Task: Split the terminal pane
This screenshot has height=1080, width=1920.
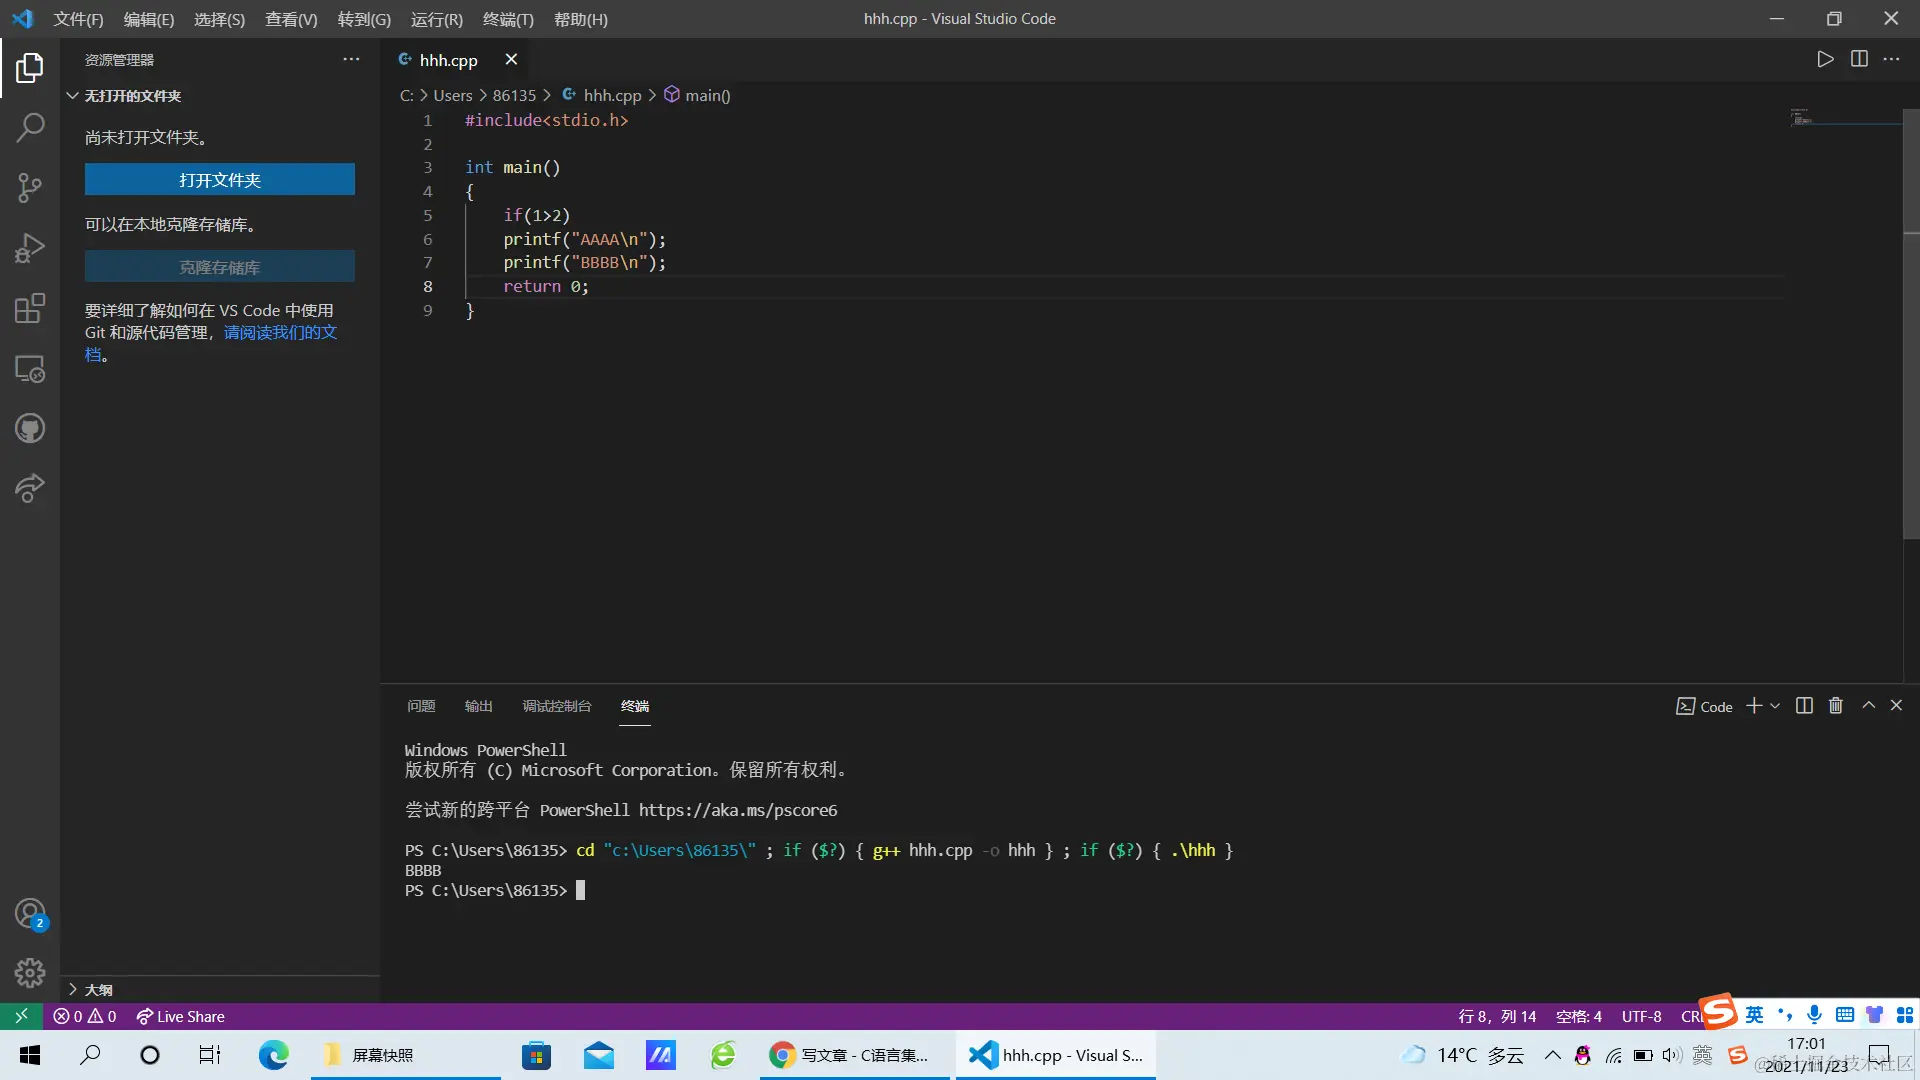Action: click(1804, 706)
